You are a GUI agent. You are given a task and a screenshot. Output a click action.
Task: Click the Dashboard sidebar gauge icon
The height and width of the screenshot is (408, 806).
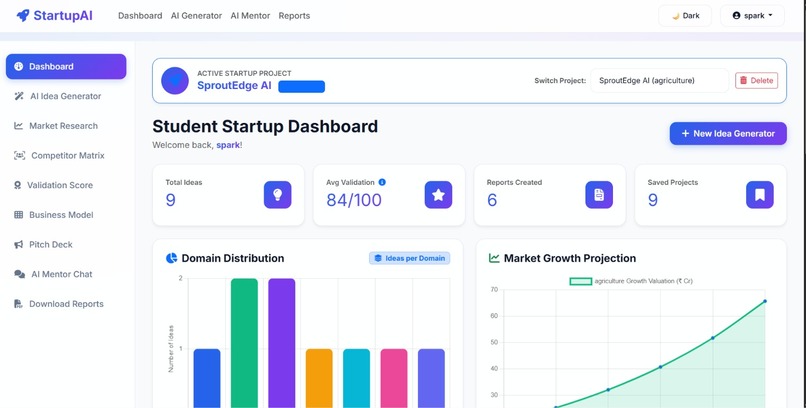click(x=19, y=66)
